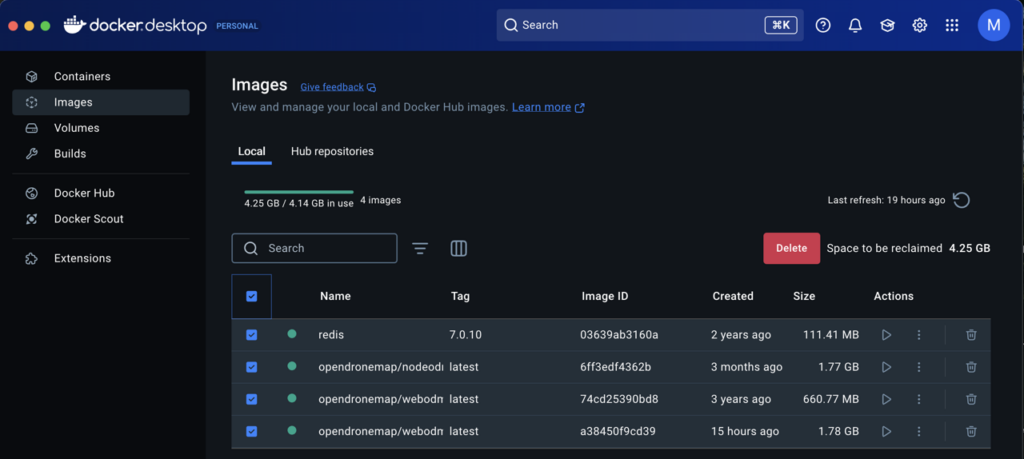Image resolution: width=1024 pixels, height=459 pixels.
Task: Switch to the Local tab
Action: [251, 151]
